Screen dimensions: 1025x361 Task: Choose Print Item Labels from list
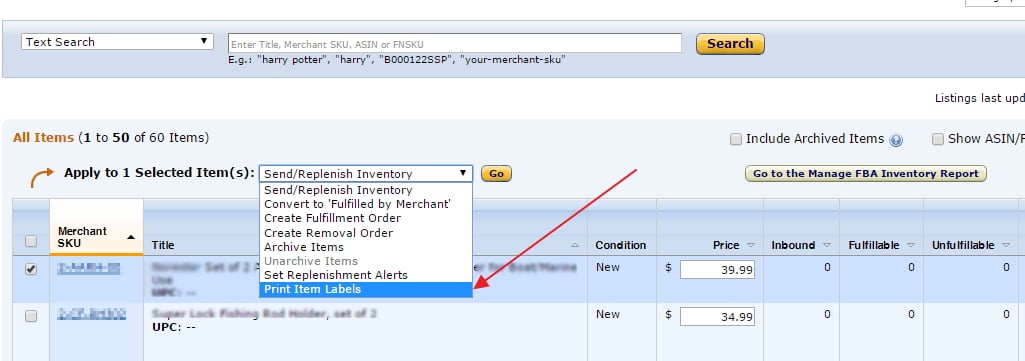[366, 289]
